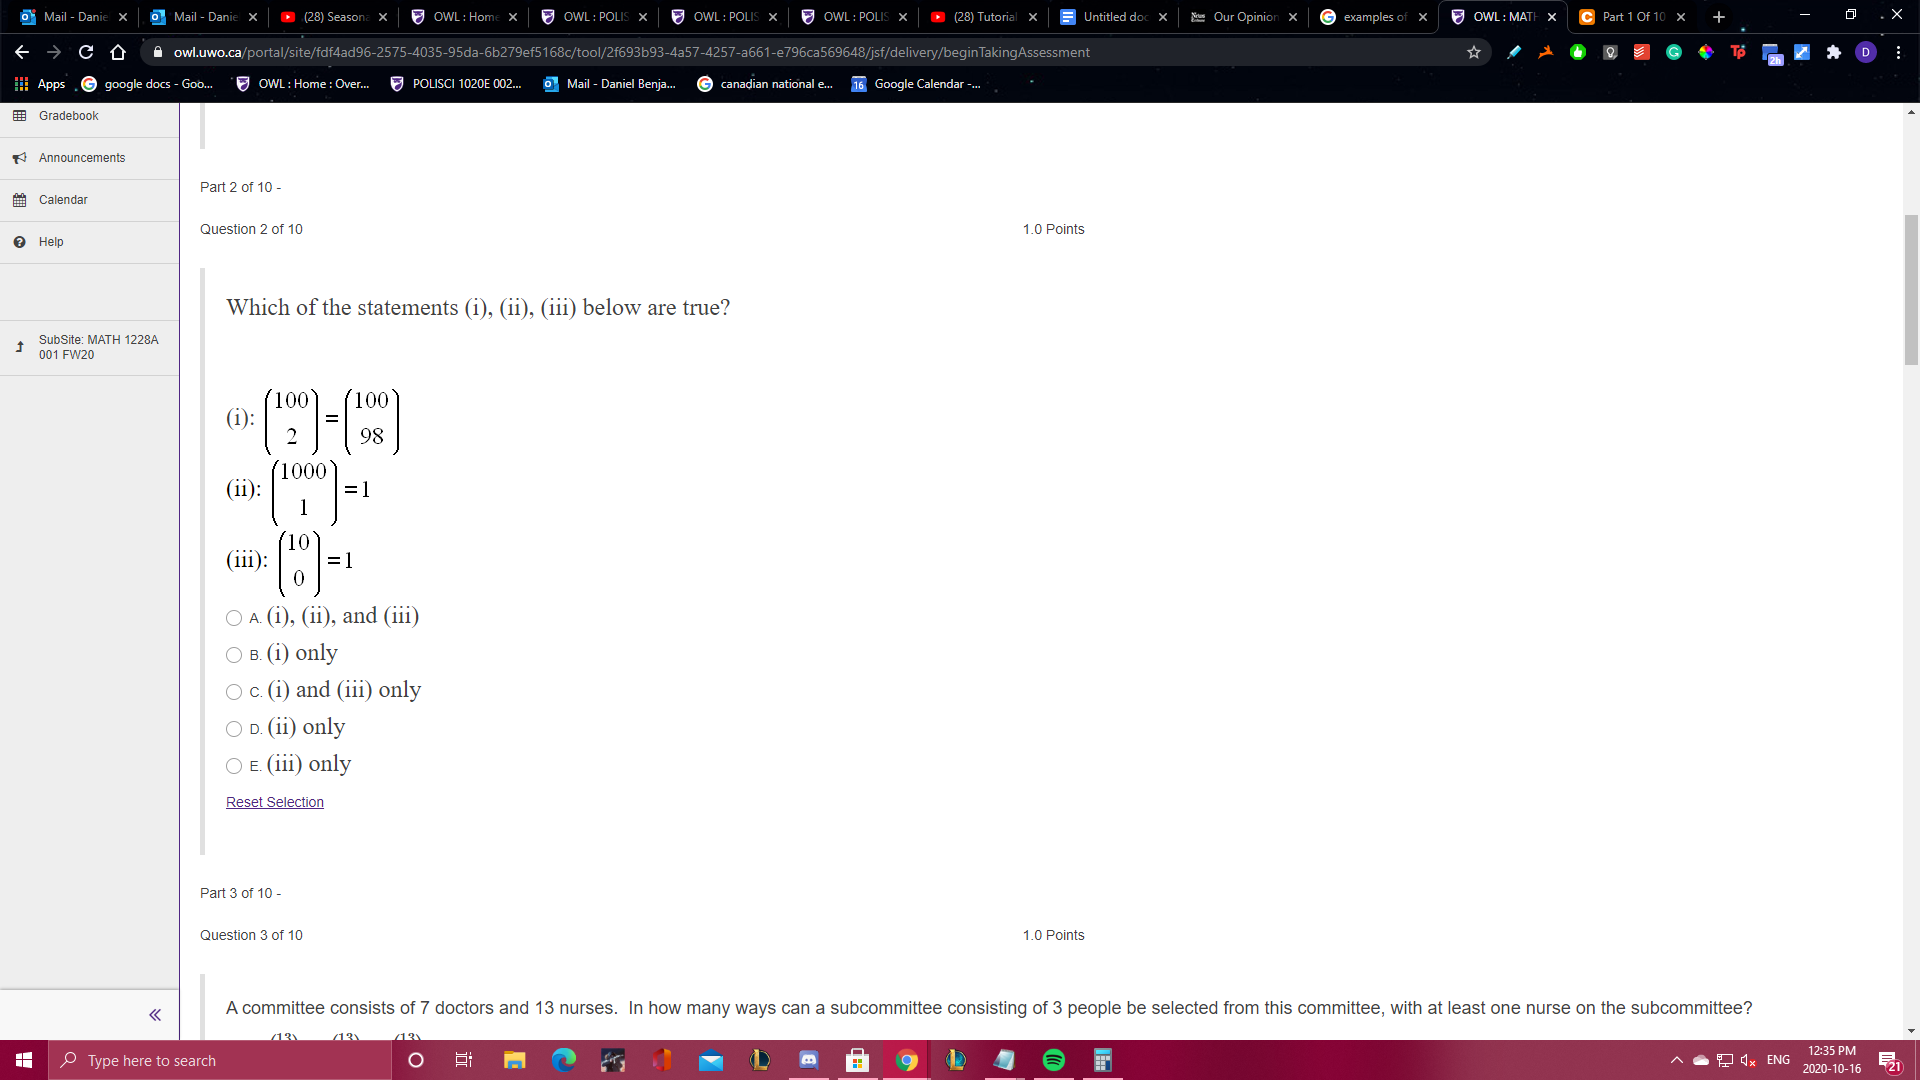Open the Gradebook panel
Image resolution: width=1920 pixels, height=1080 pixels.
(x=68, y=115)
